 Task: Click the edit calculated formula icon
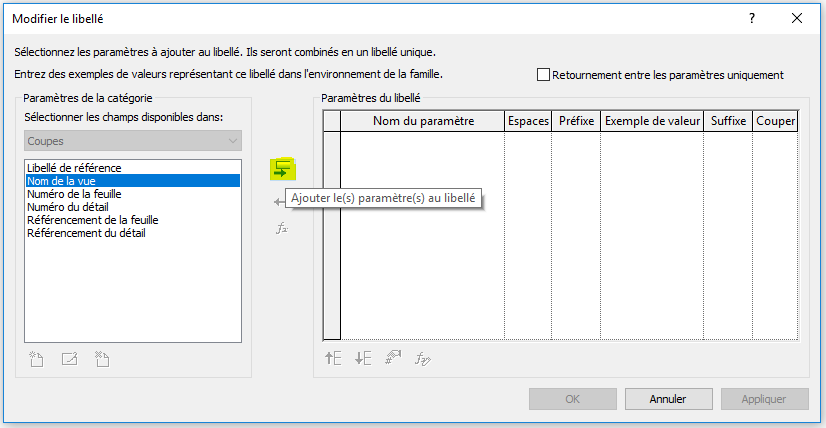coord(423,358)
